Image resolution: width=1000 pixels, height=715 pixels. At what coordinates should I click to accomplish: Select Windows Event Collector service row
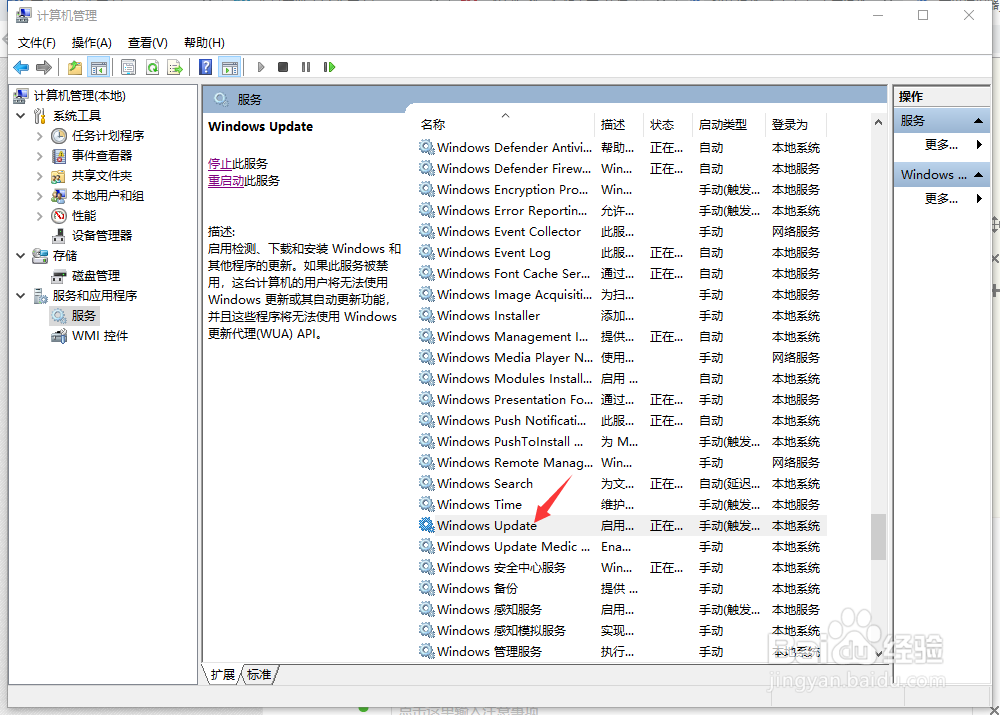[x=622, y=232]
